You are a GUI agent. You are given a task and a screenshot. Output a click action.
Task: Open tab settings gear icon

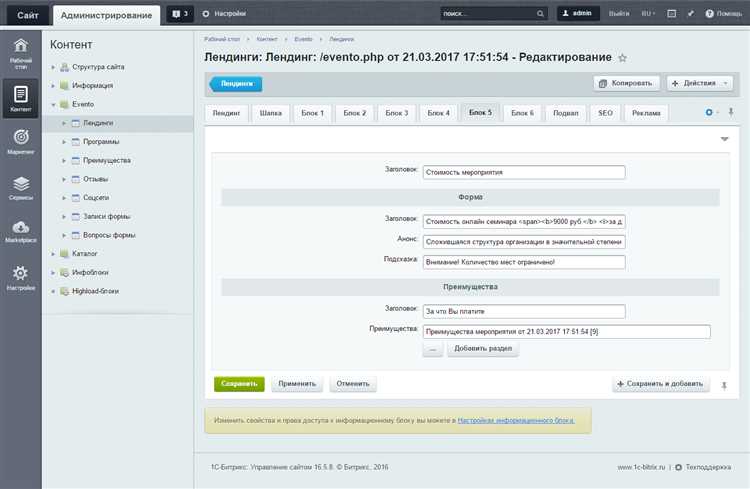coord(709,112)
